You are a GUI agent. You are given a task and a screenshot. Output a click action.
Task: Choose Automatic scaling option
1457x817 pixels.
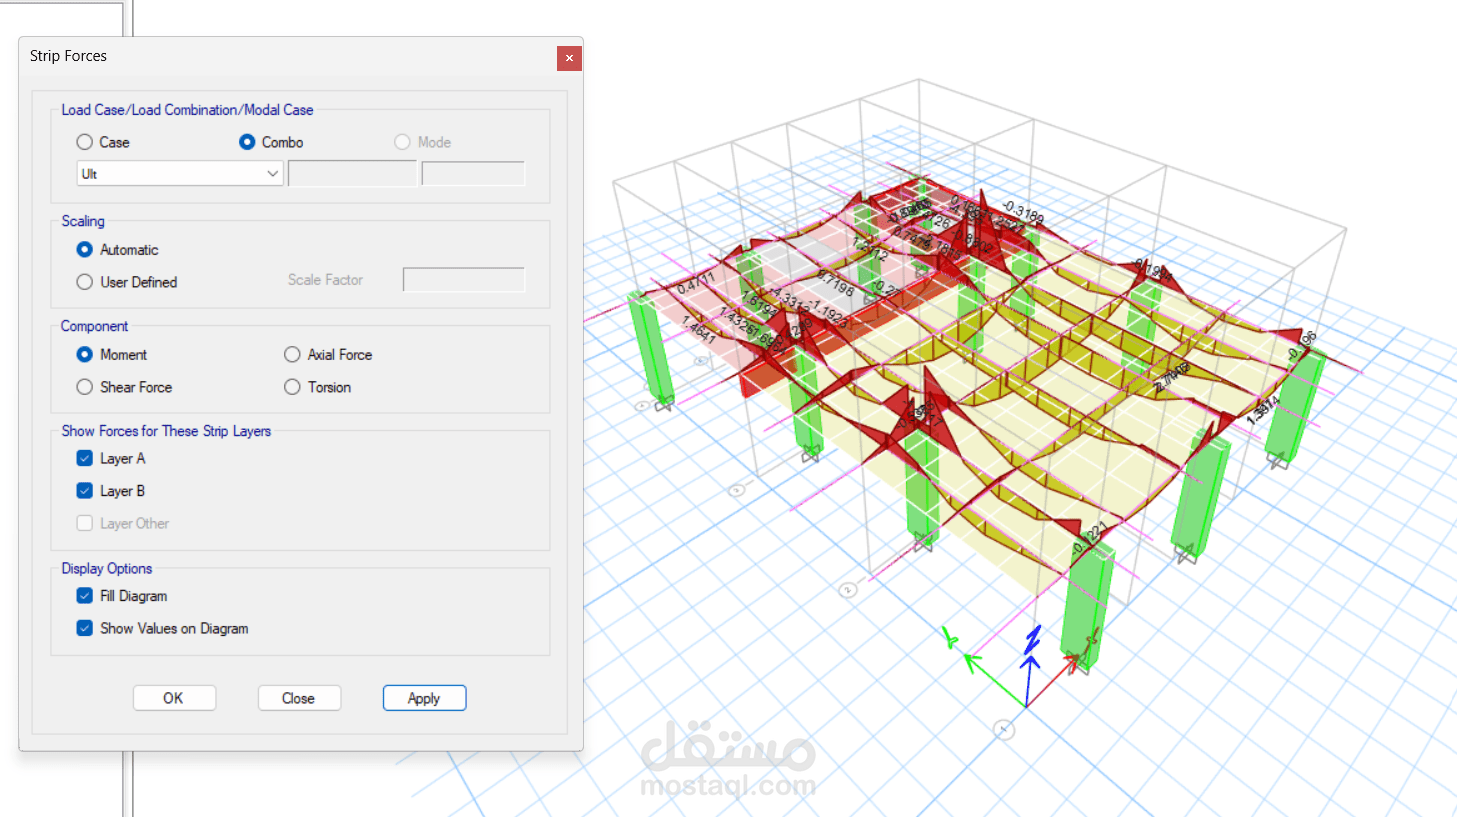[x=85, y=250]
